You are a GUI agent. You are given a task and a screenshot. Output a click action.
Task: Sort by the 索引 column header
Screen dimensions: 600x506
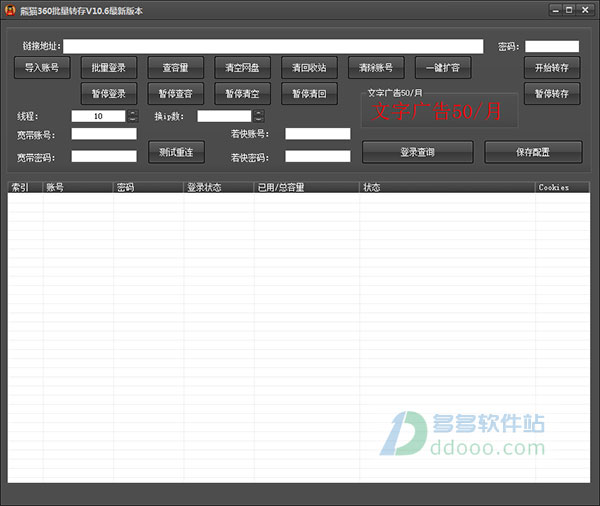25,187
